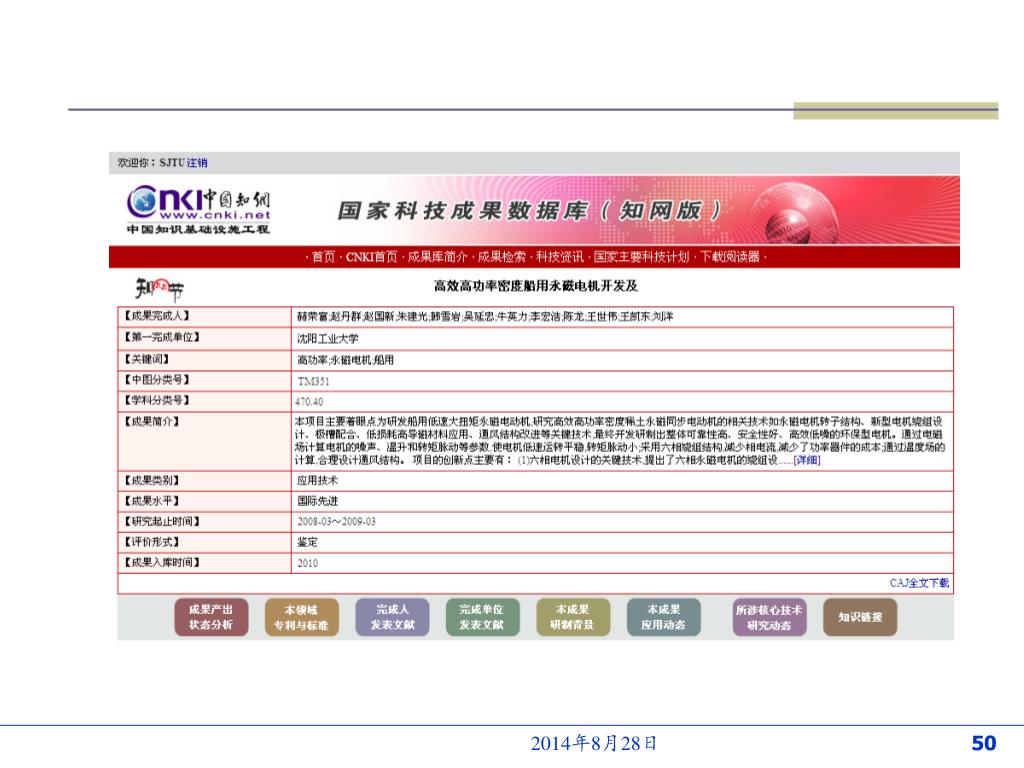The image size is (1024, 768).
Task: Select the year value 2010
Action: pyautogui.click(x=308, y=564)
